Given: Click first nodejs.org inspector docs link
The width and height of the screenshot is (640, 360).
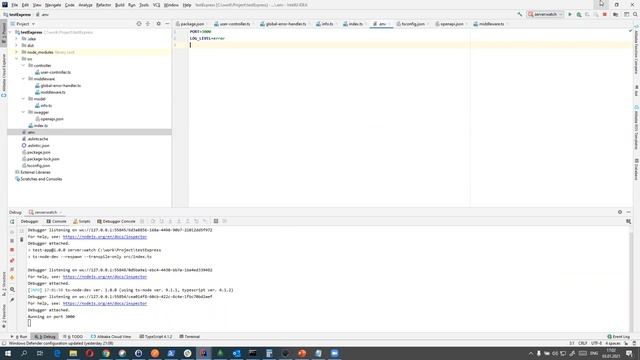Looking at the screenshot, I should (x=105, y=237).
